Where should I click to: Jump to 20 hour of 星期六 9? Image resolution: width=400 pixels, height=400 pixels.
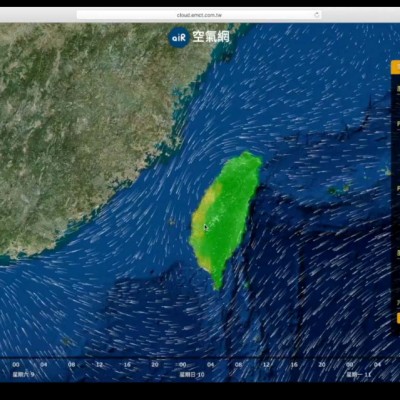pyautogui.click(x=155, y=365)
